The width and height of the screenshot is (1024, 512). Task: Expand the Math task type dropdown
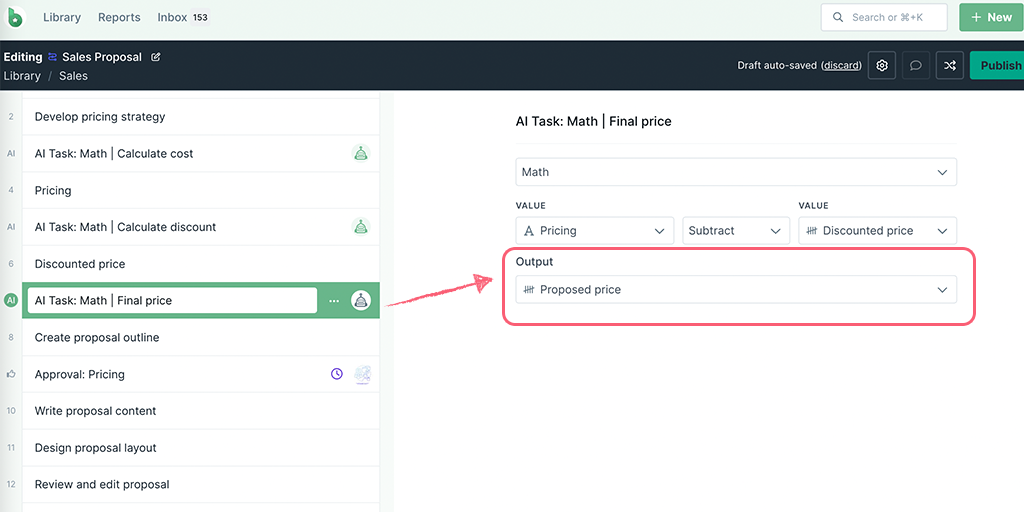(736, 172)
